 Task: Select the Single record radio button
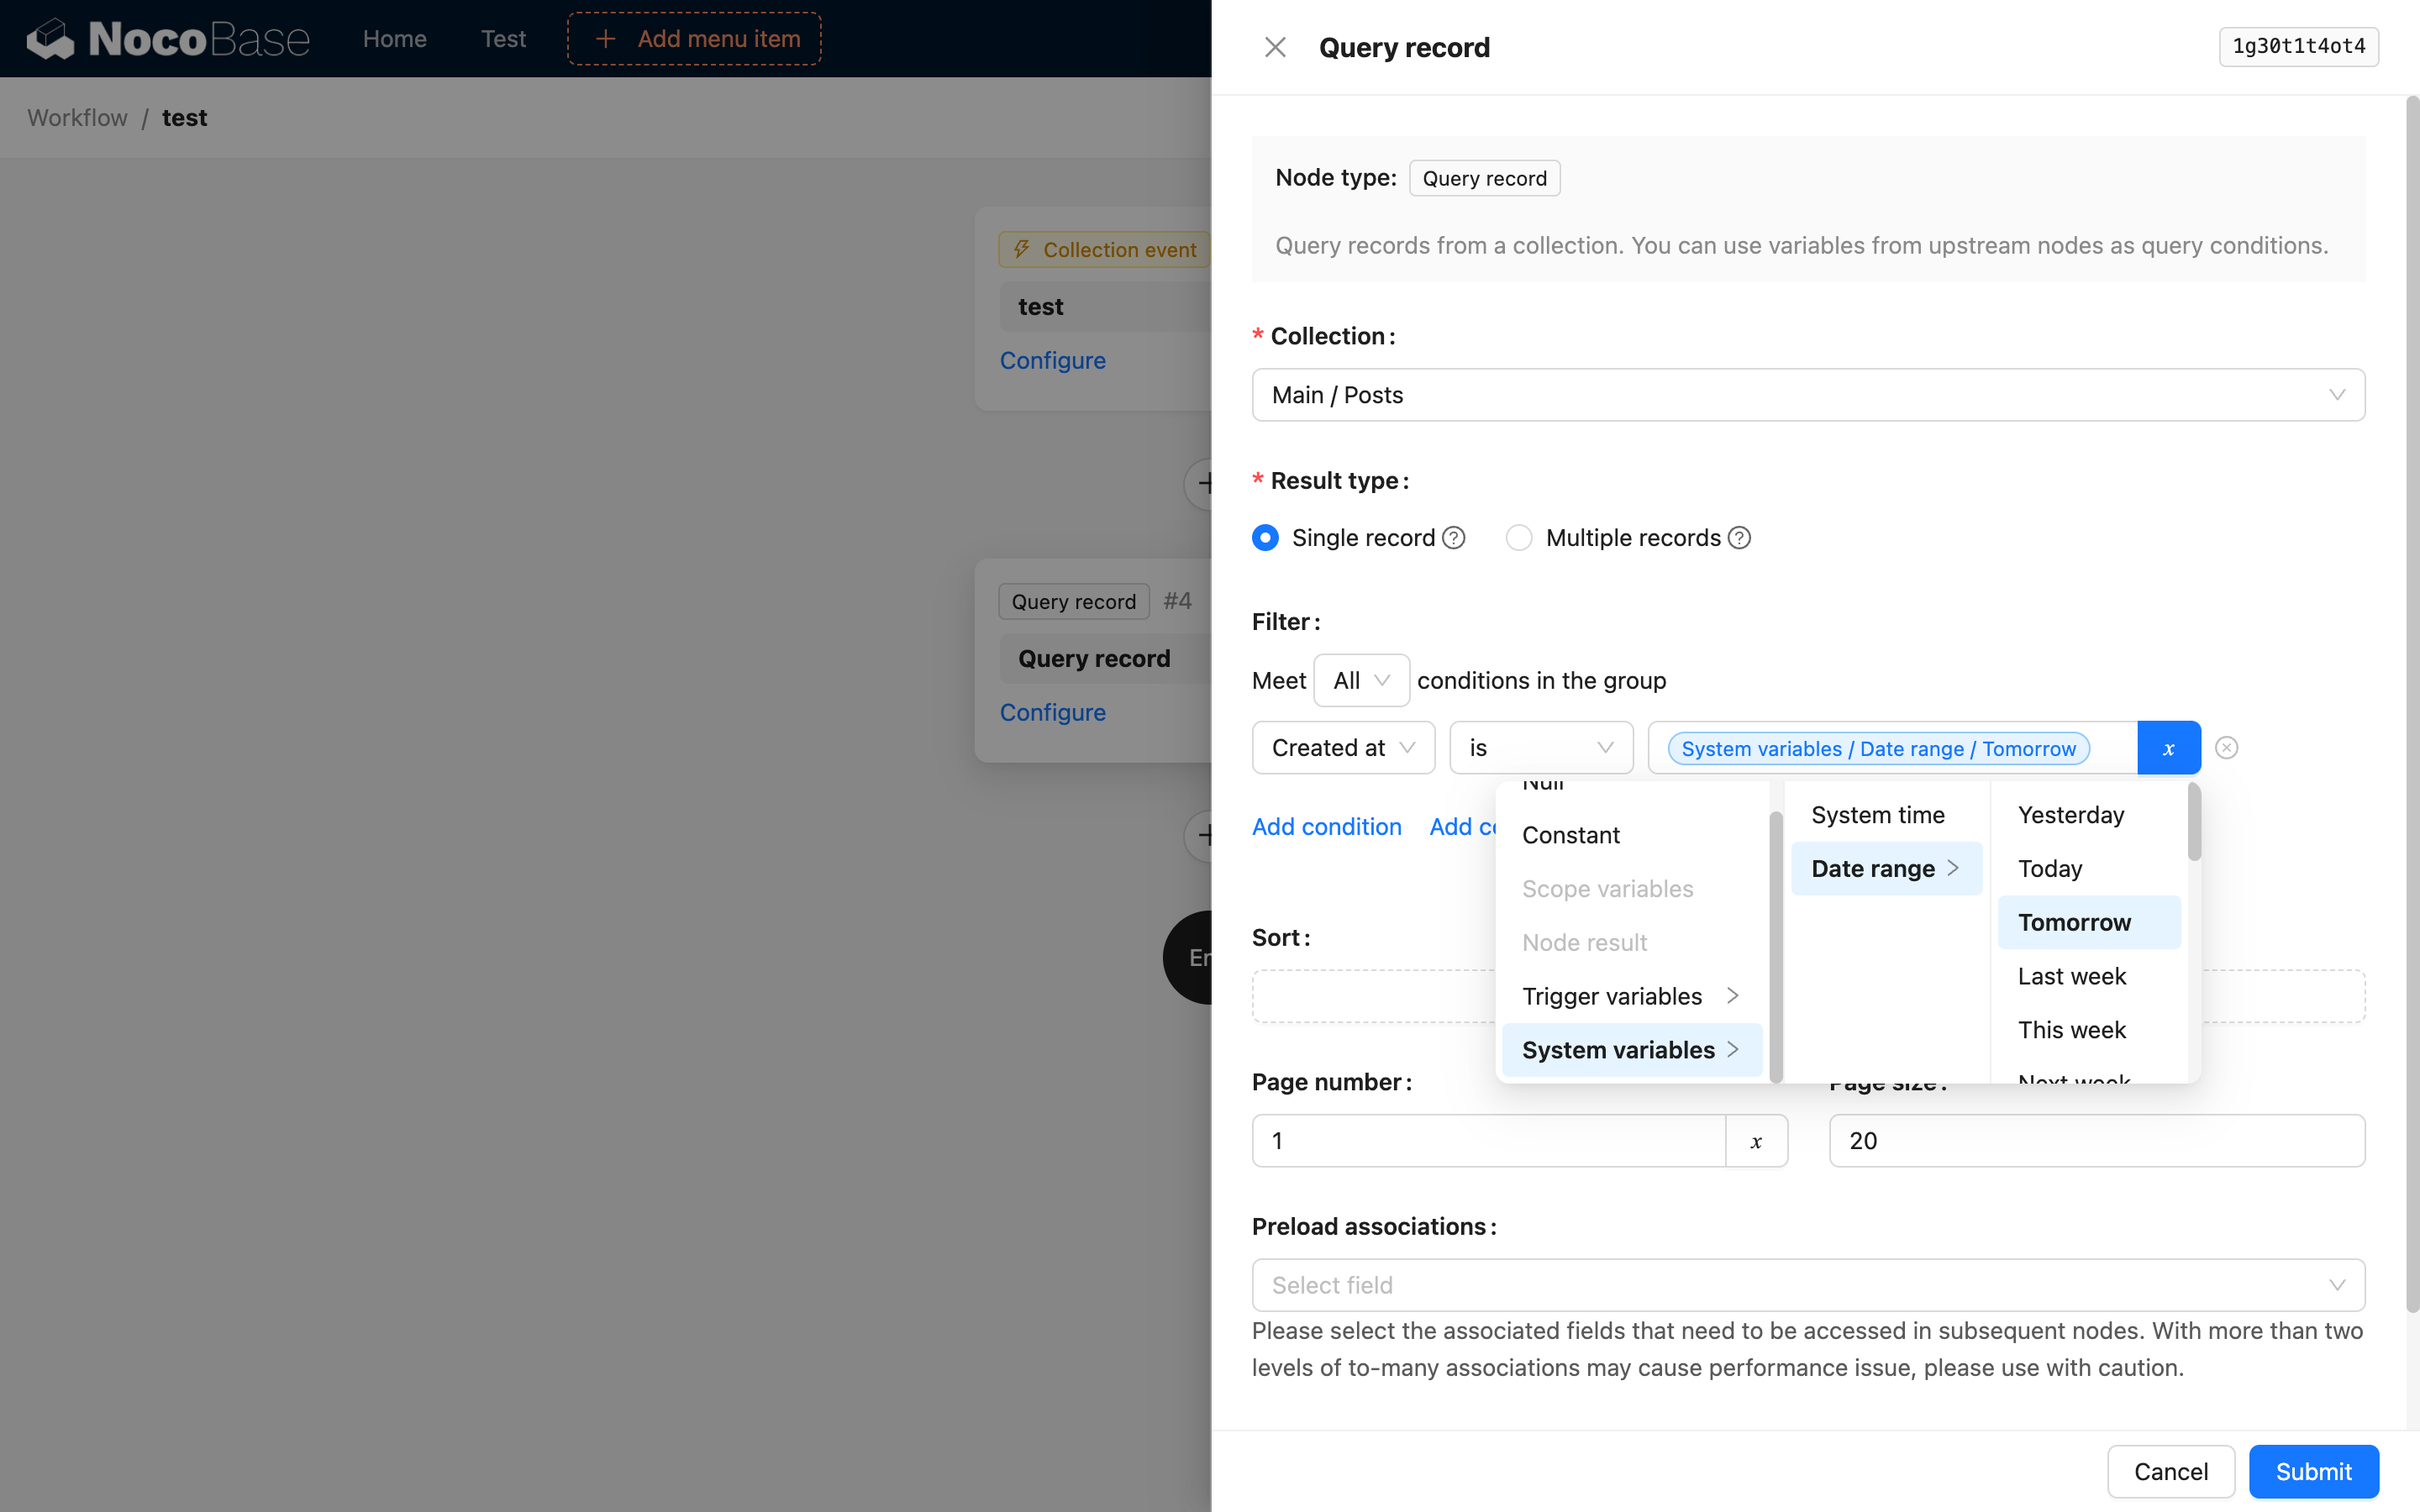coord(1265,538)
